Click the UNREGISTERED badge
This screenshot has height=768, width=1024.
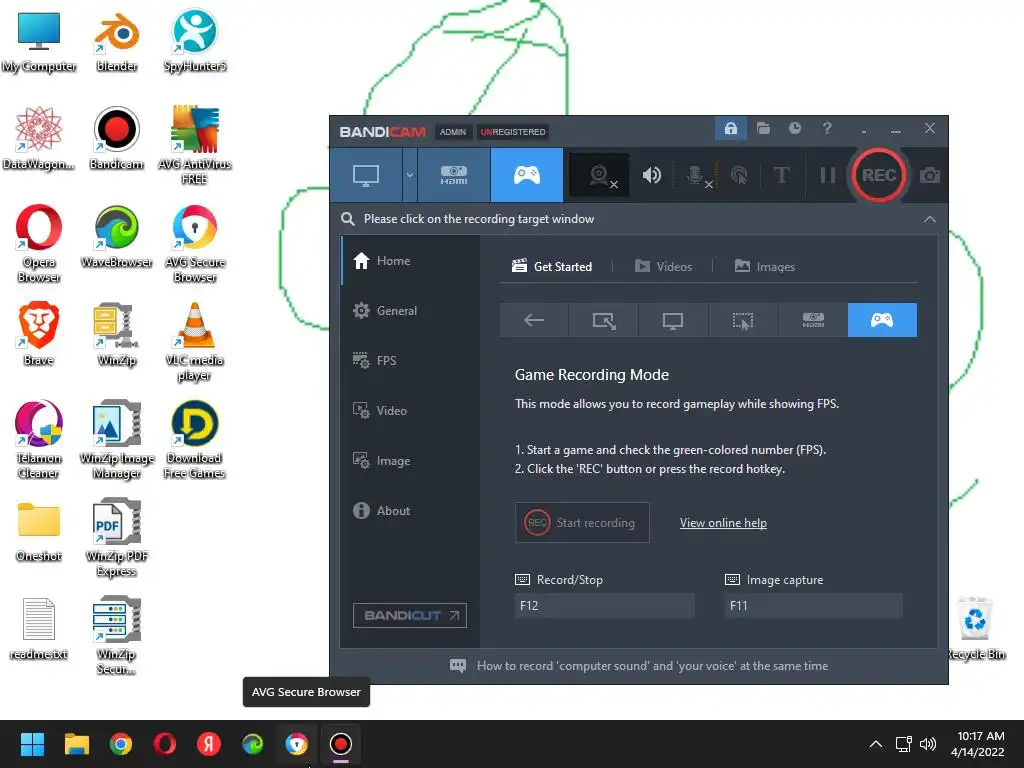(513, 132)
